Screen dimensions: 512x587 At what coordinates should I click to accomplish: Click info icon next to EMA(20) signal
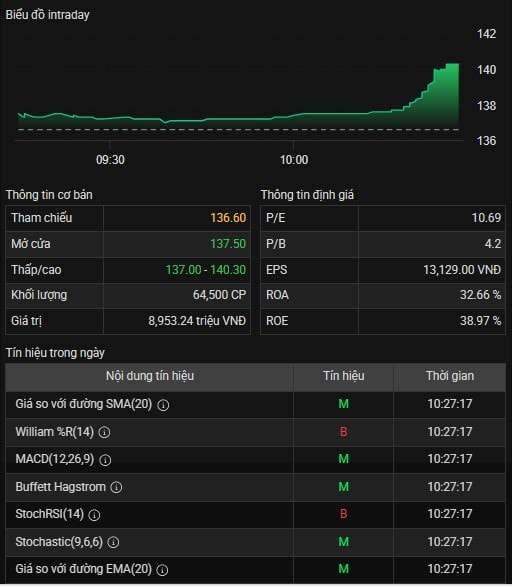(x=162, y=570)
